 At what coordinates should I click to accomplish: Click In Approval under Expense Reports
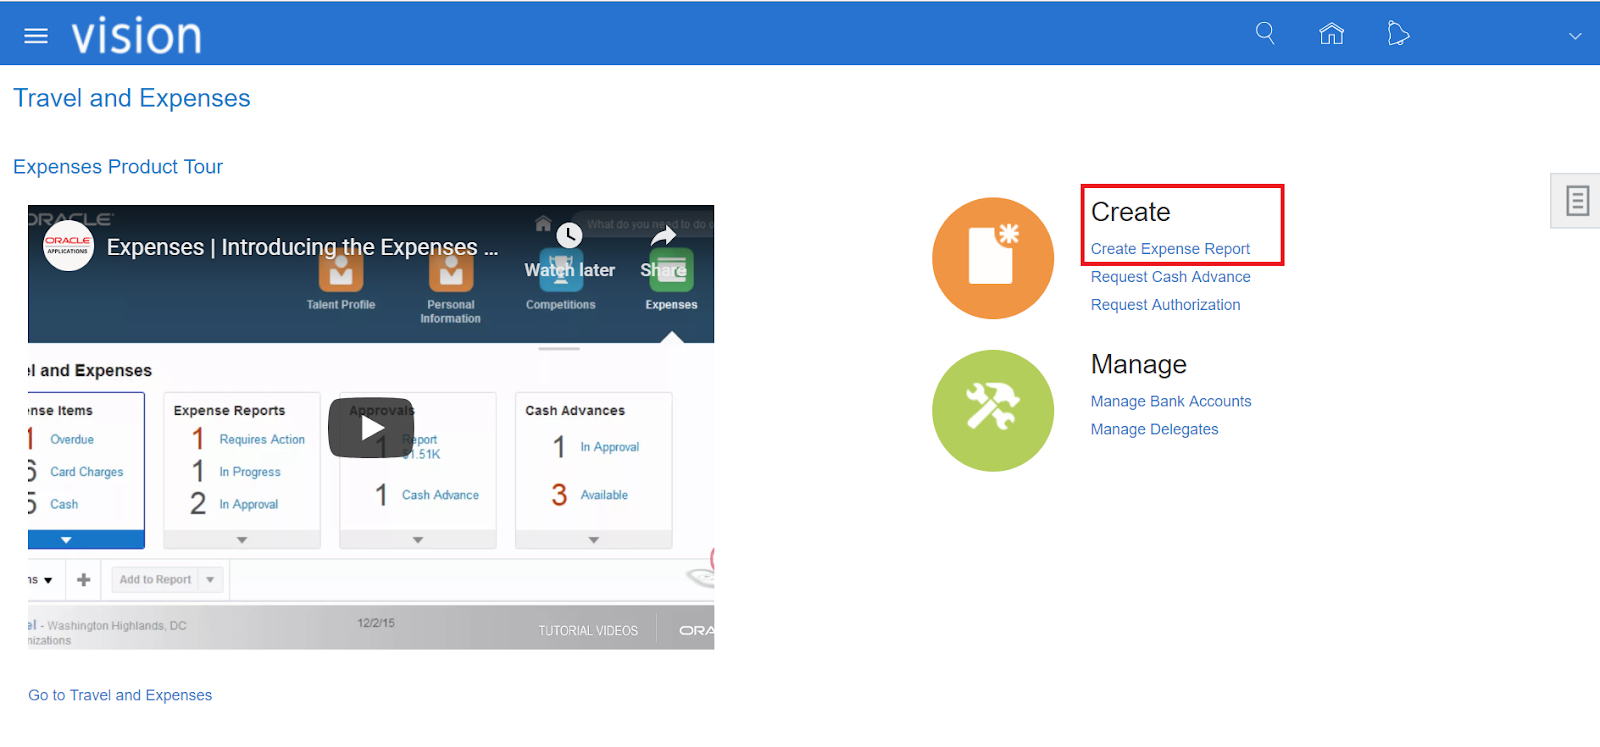[x=249, y=505]
